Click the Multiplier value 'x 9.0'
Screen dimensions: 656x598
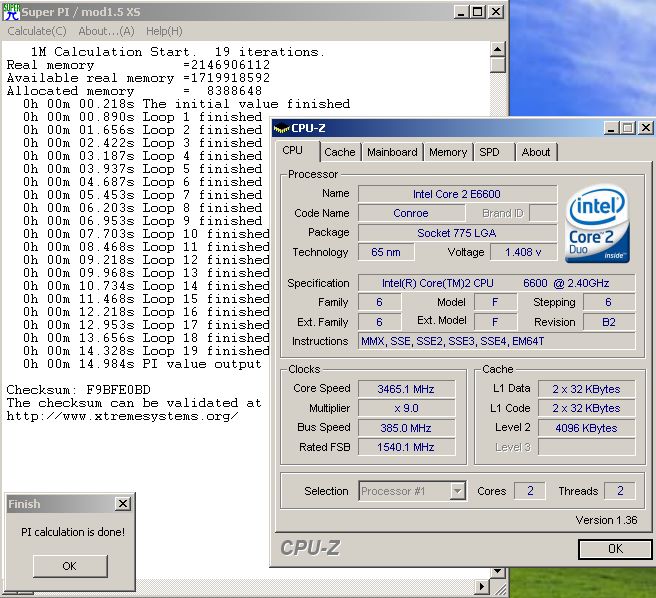(x=406, y=408)
